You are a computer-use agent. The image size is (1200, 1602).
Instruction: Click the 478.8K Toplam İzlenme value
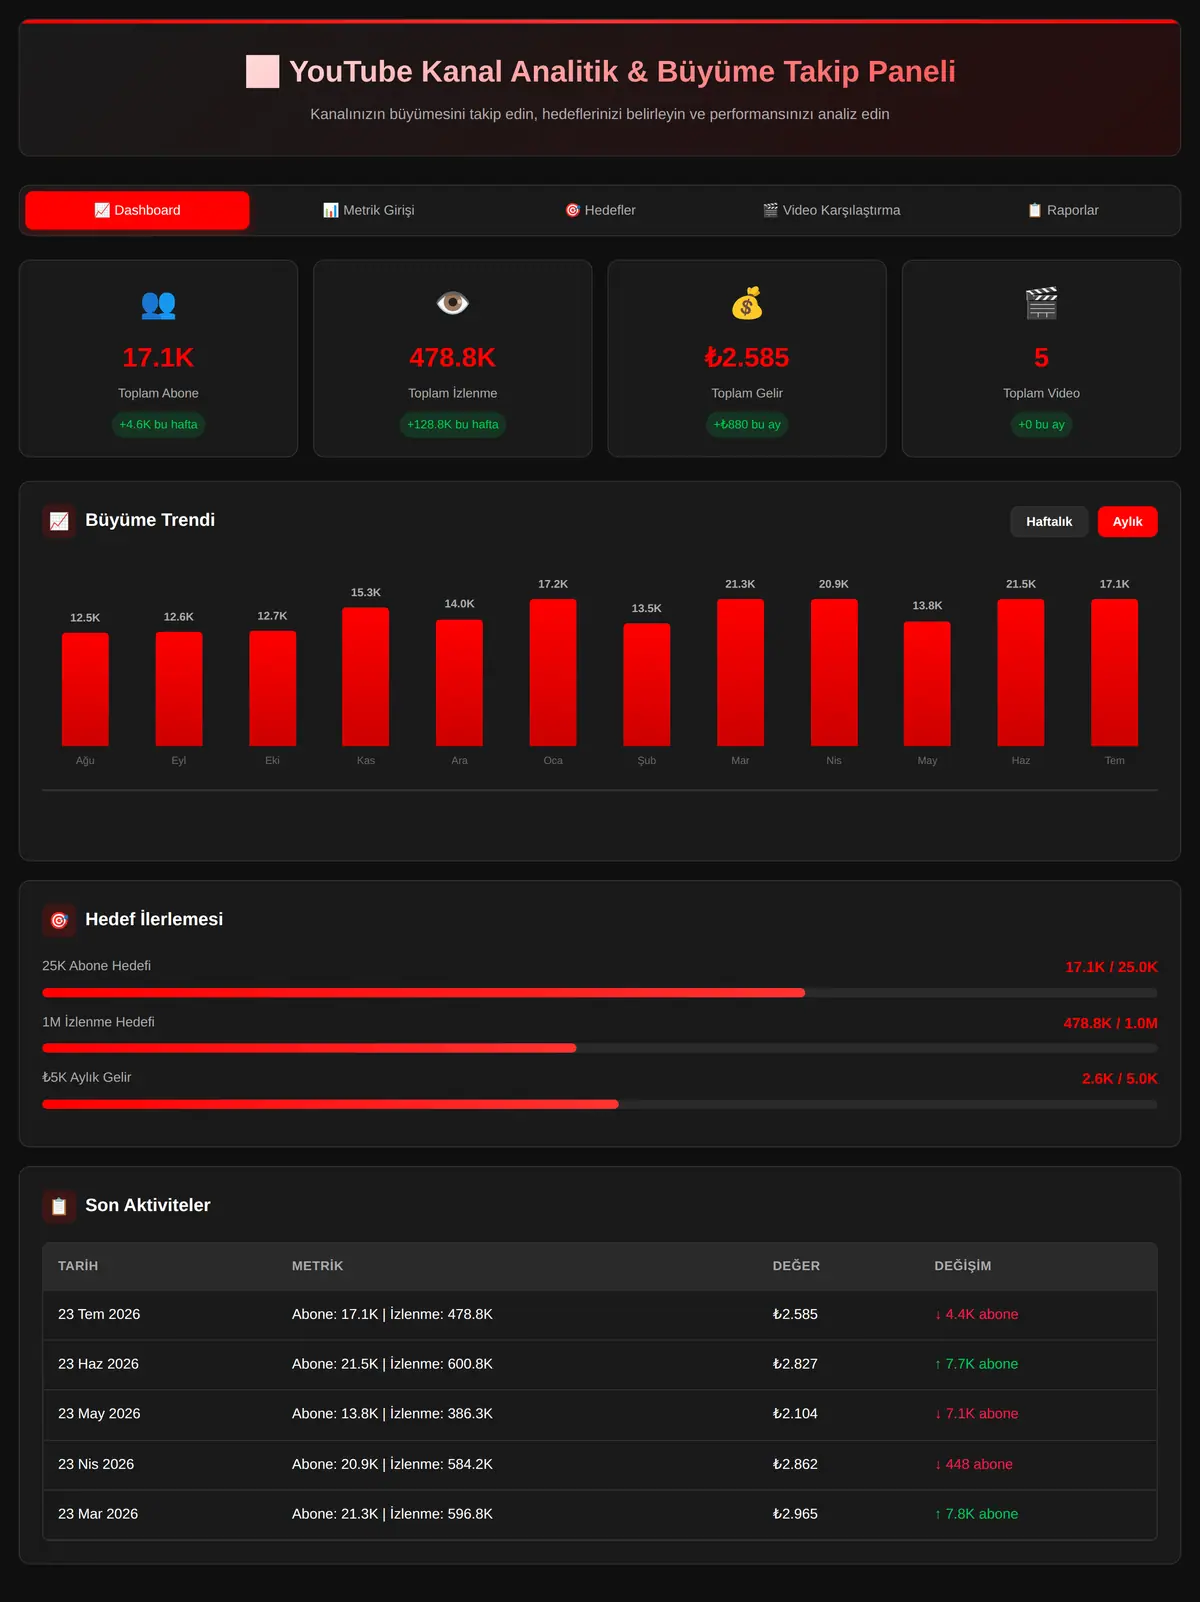pyautogui.click(x=453, y=358)
